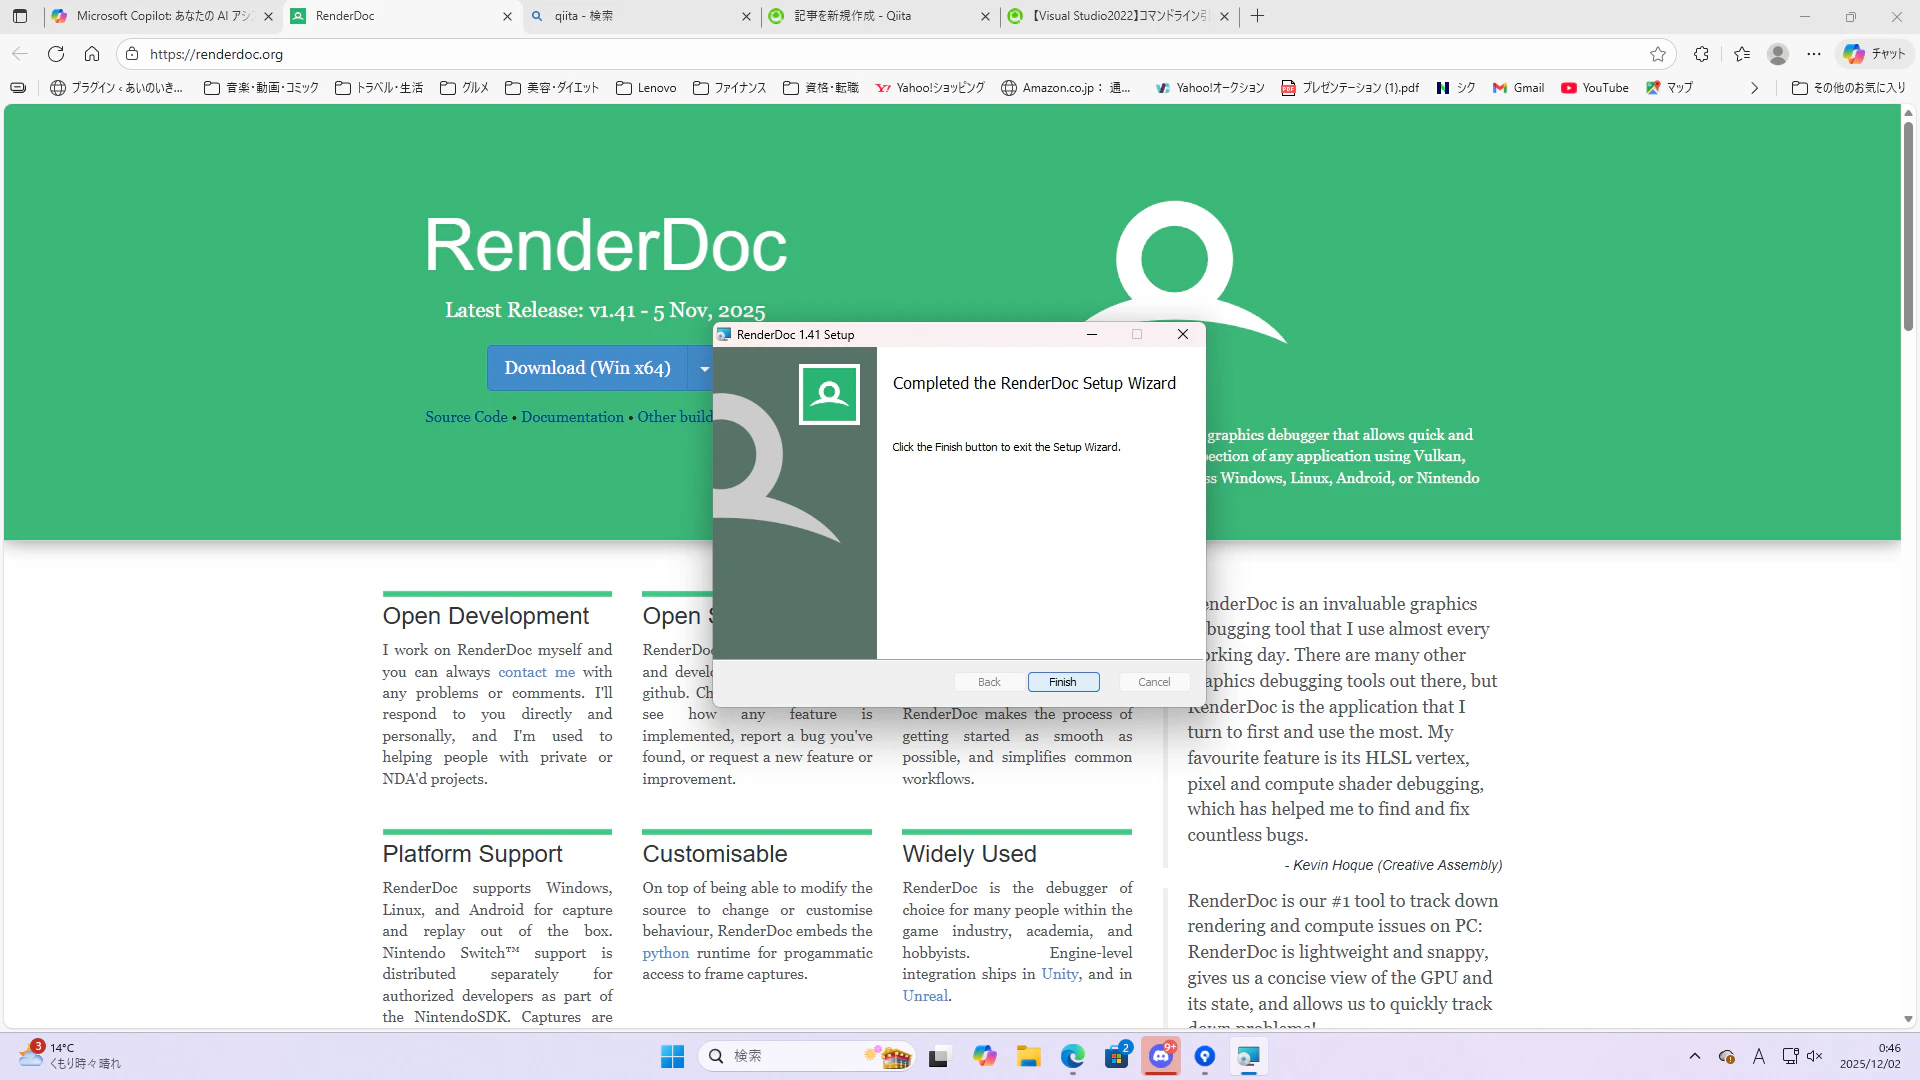Click the browser refresh icon
Viewport: 1920px width, 1080px height.
coord(56,54)
